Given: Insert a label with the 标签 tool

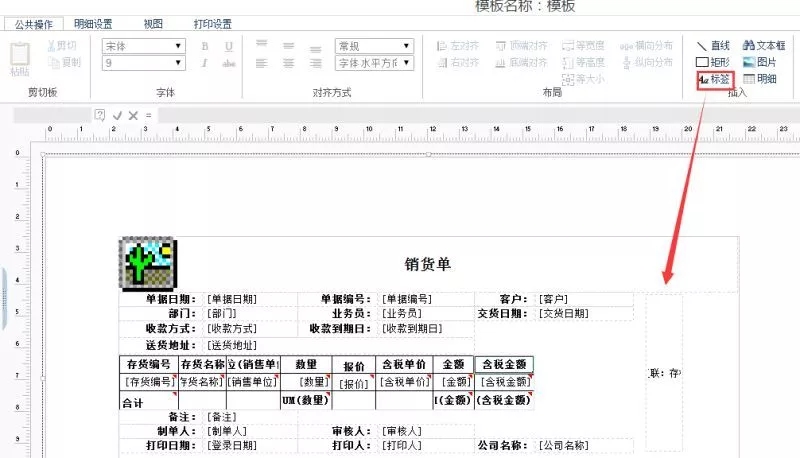Looking at the screenshot, I should point(715,80).
